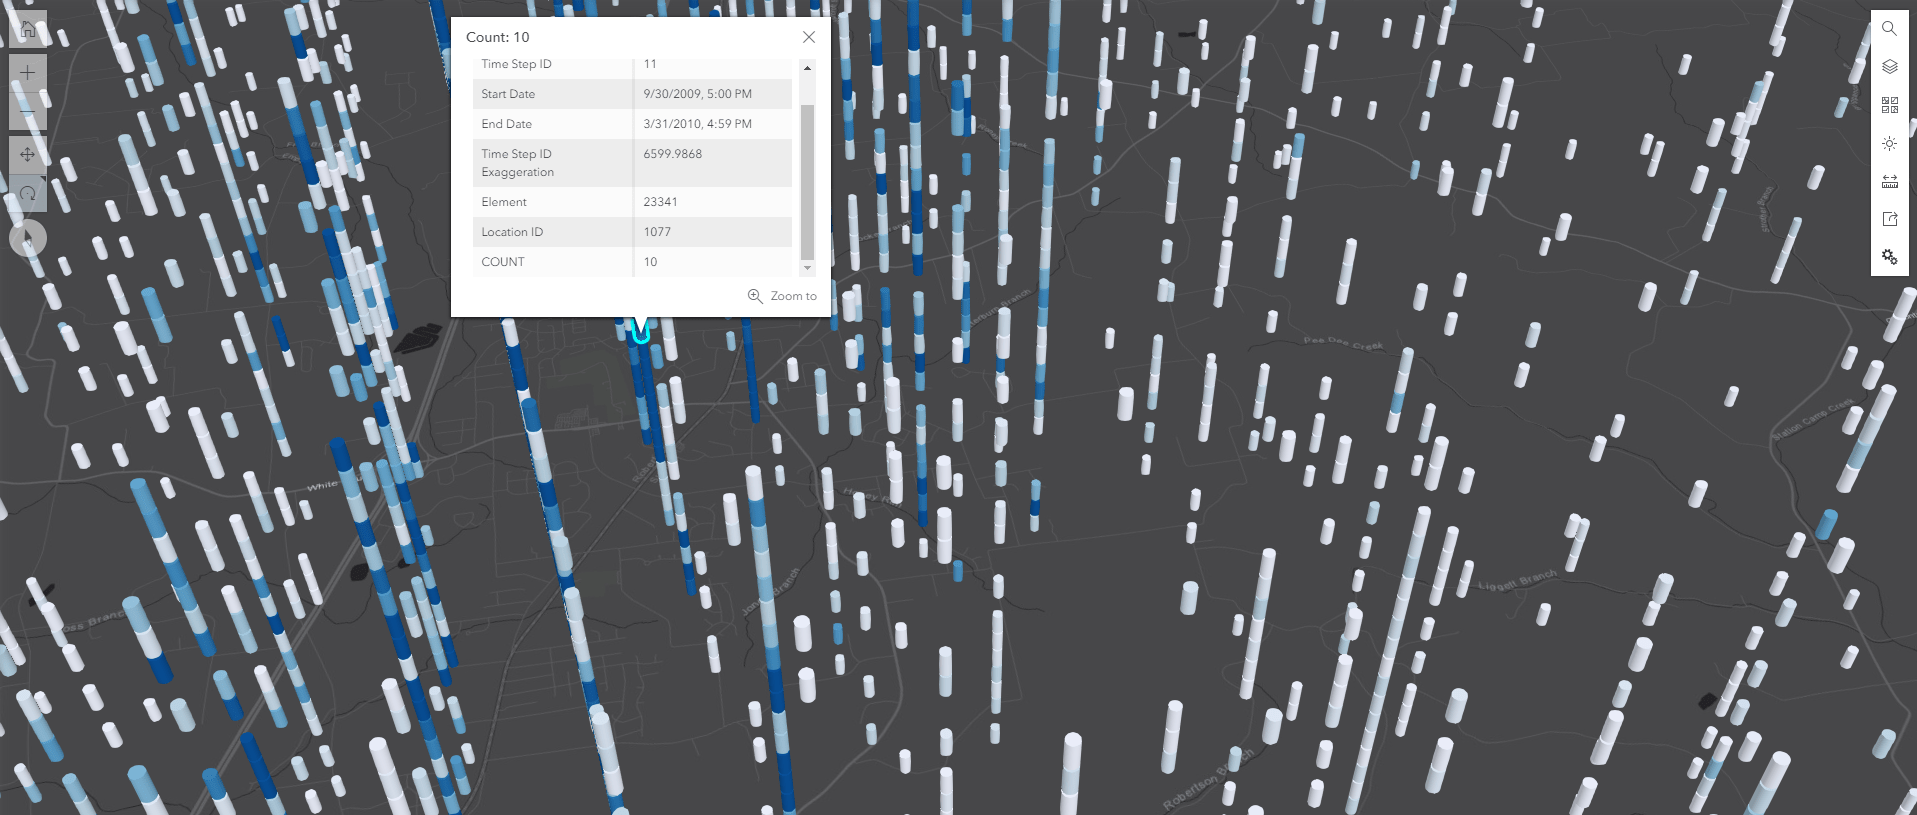
Task: Click the Element value 23341
Action: (660, 202)
